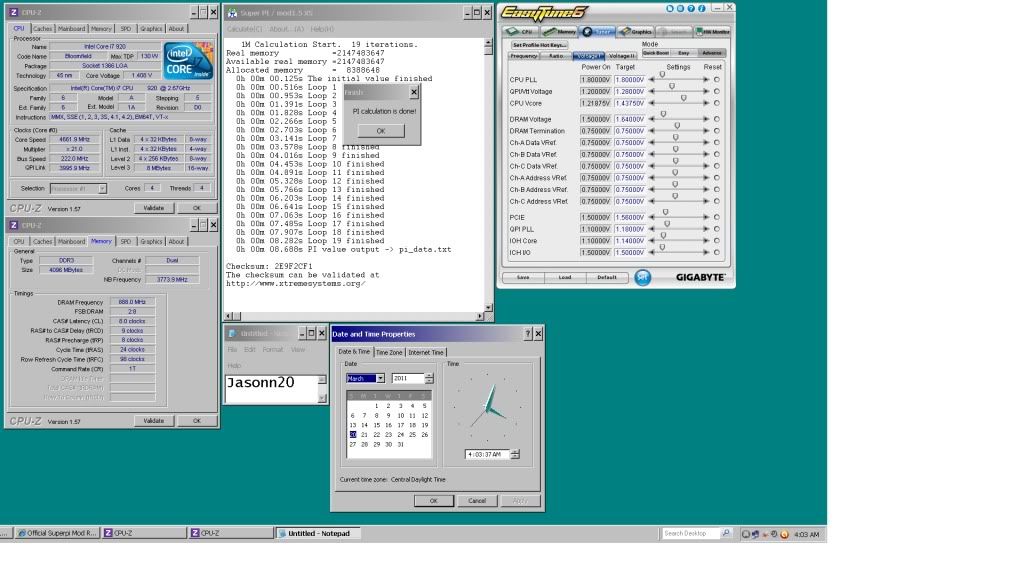Click OK in the PI calculation done dialog
The height and width of the screenshot is (576, 1024).
[381, 131]
